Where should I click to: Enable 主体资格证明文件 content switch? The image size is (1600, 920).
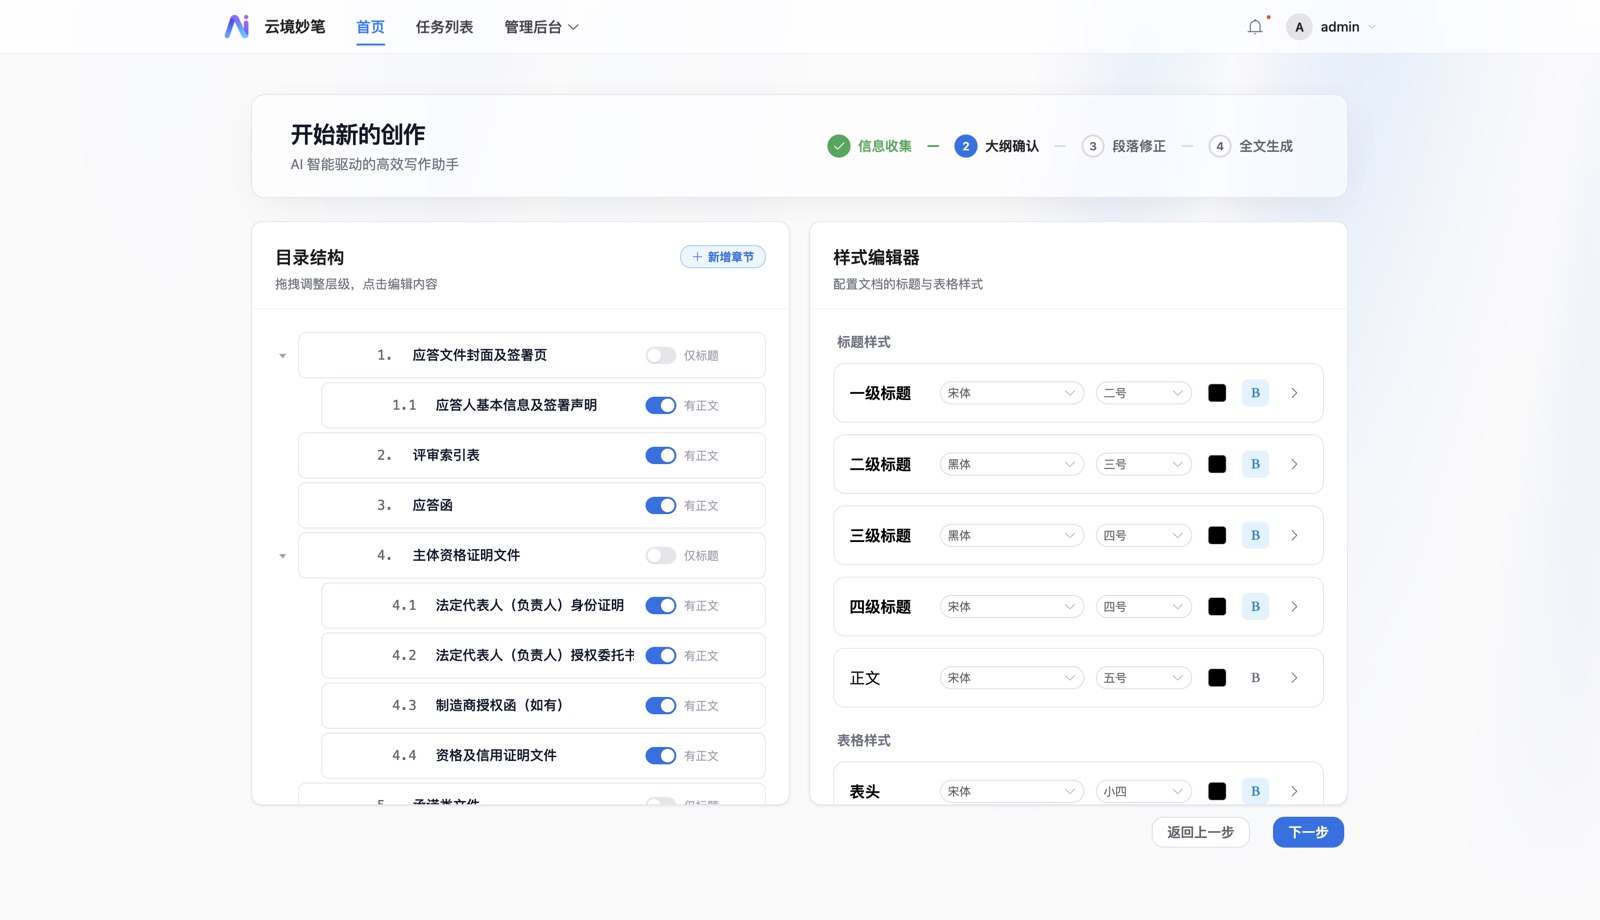(660, 555)
